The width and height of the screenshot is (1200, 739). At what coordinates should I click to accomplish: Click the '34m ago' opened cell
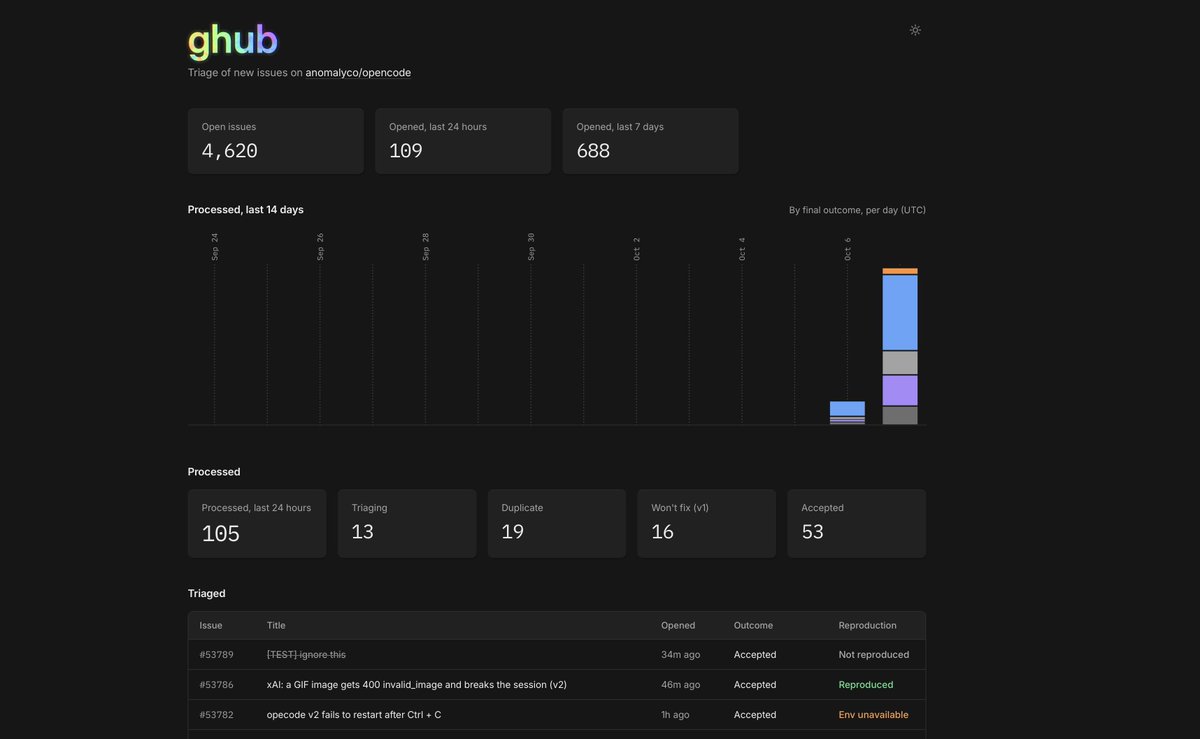[681, 655]
